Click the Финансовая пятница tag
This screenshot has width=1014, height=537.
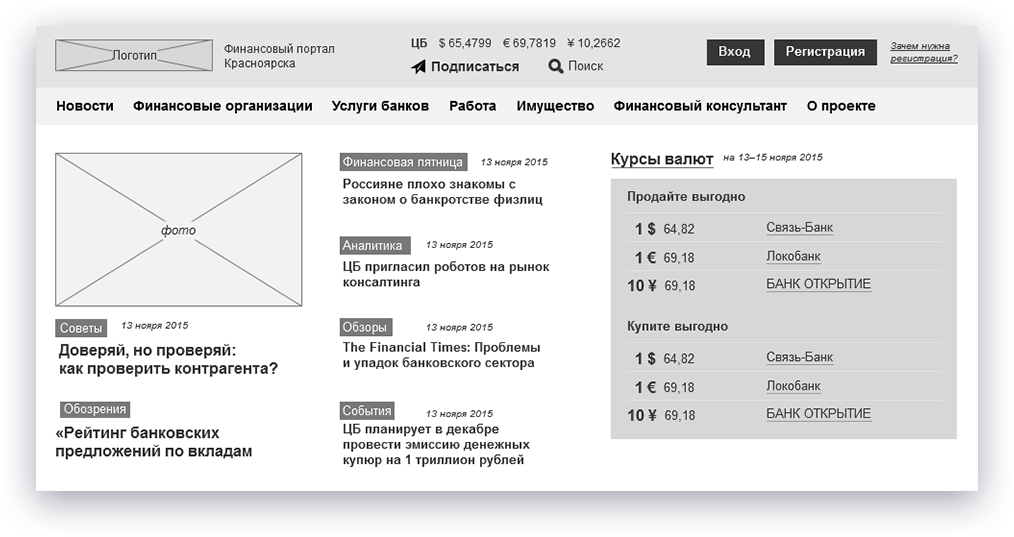pos(403,162)
